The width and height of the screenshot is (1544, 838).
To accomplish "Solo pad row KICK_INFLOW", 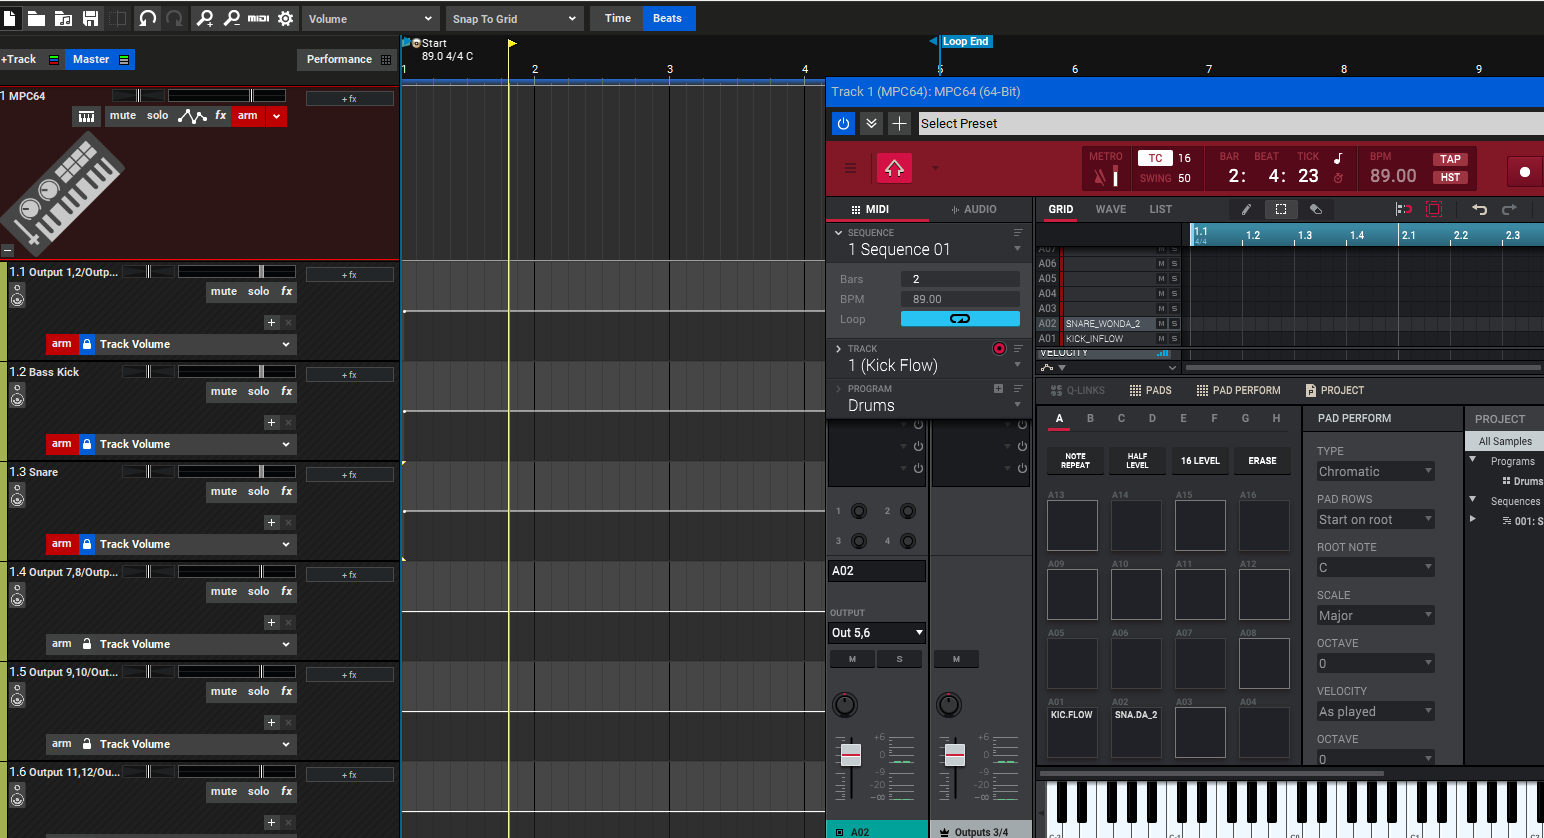I will (1174, 339).
